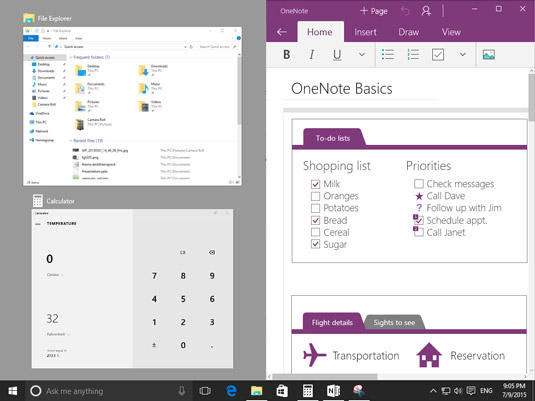Click the star tag beside Call Dave
Screen dimensions: 535x401
[419, 196]
